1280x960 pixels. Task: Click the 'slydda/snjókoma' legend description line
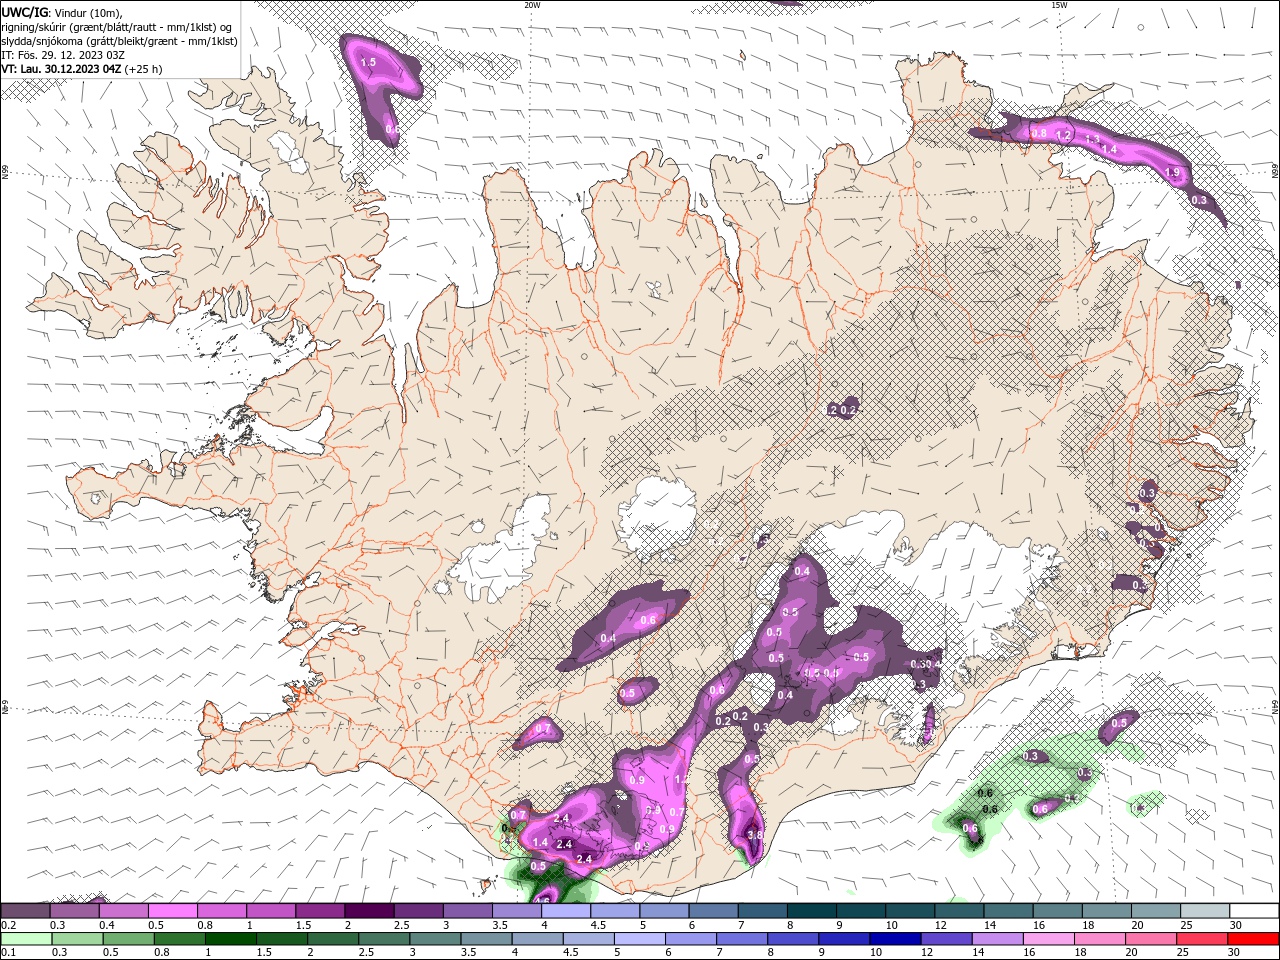(x=119, y=41)
